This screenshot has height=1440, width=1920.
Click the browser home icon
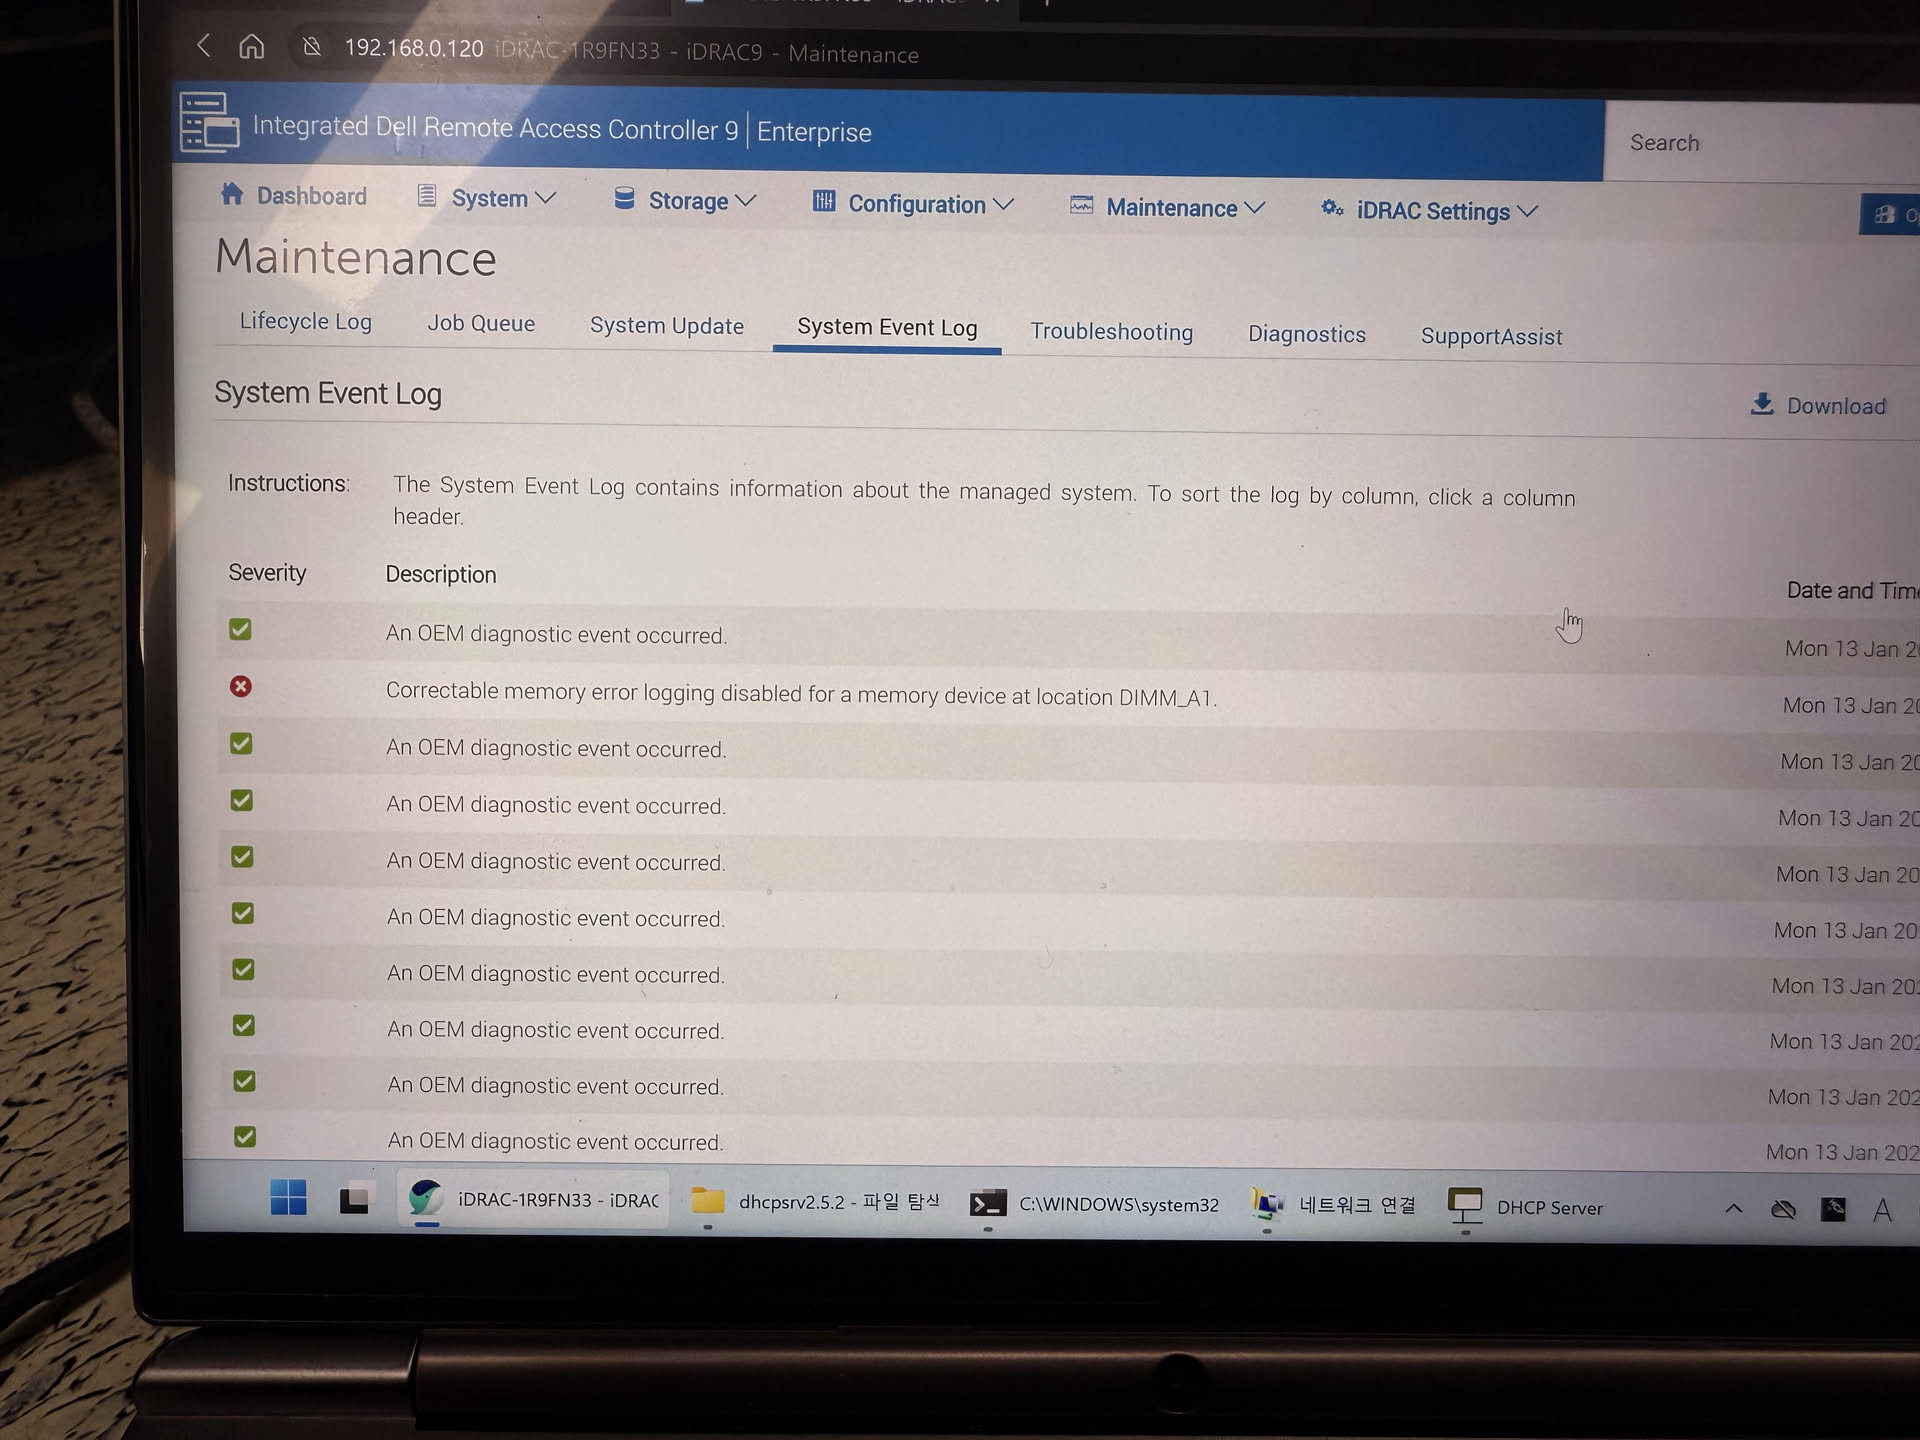[x=252, y=46]
